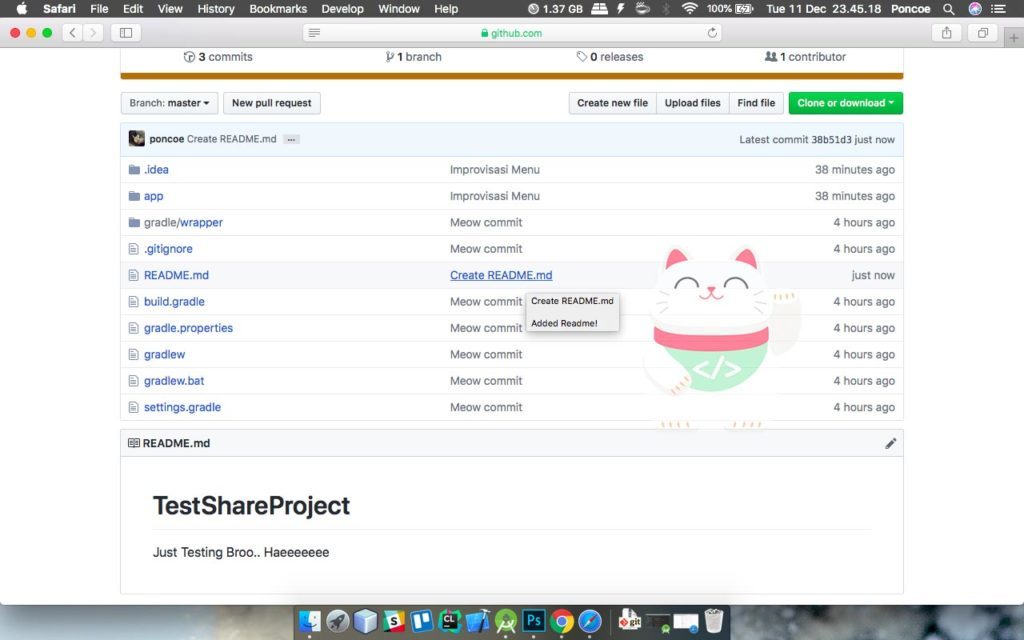Open README.md in the file list
This screenshot has height=640, width=1024.
tap(176, 276)
